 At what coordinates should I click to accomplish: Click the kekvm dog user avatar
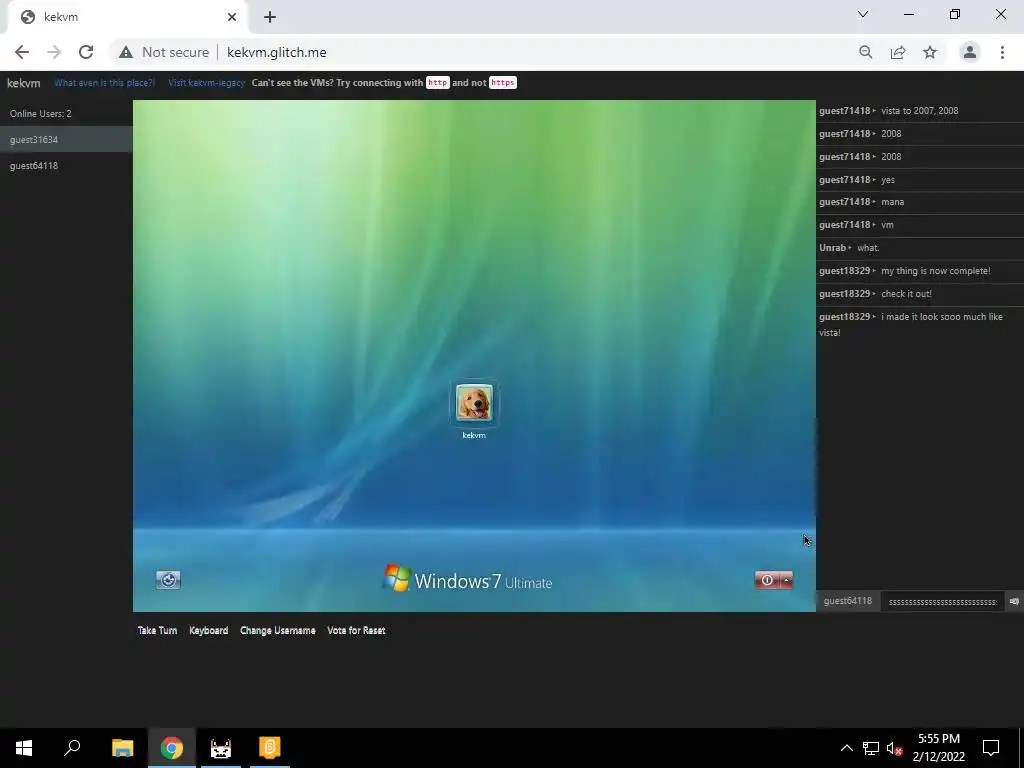(x=474, y=403)
